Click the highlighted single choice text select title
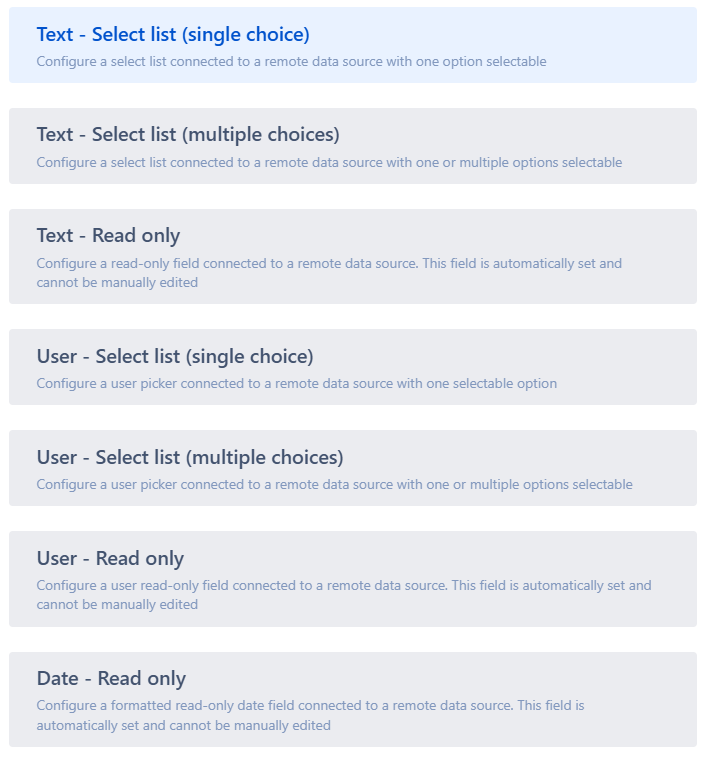Viewport: 708px width, 760px height. [173, 34]
